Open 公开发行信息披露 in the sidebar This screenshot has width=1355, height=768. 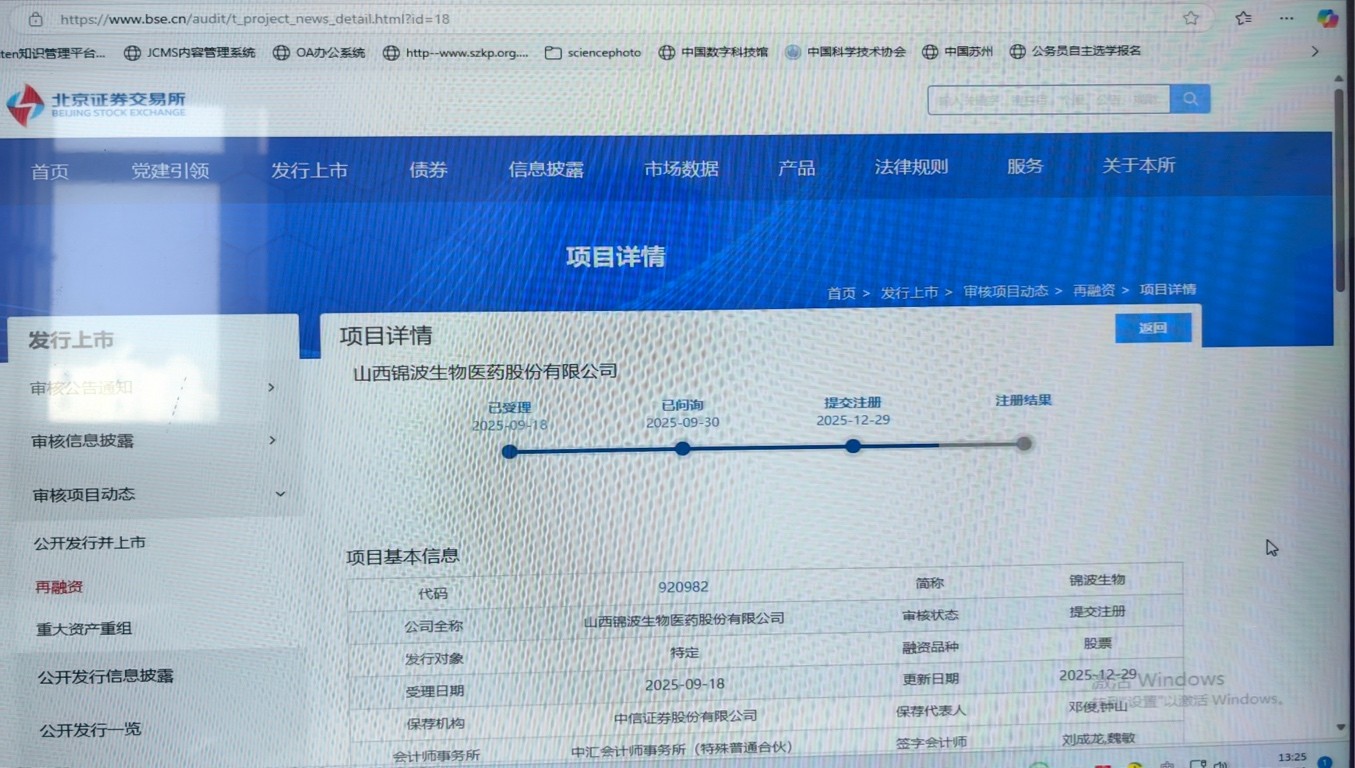click(106, 676)
